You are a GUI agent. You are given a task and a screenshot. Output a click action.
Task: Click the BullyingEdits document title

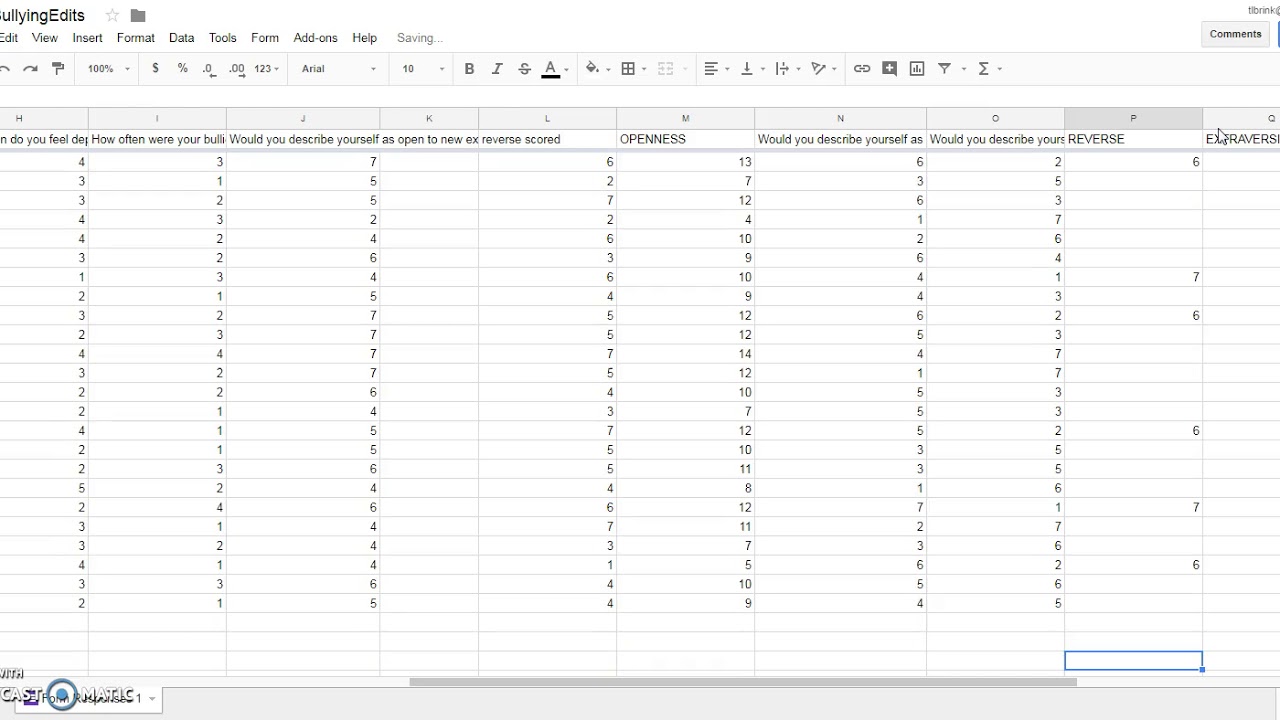(x=43, y=16)
